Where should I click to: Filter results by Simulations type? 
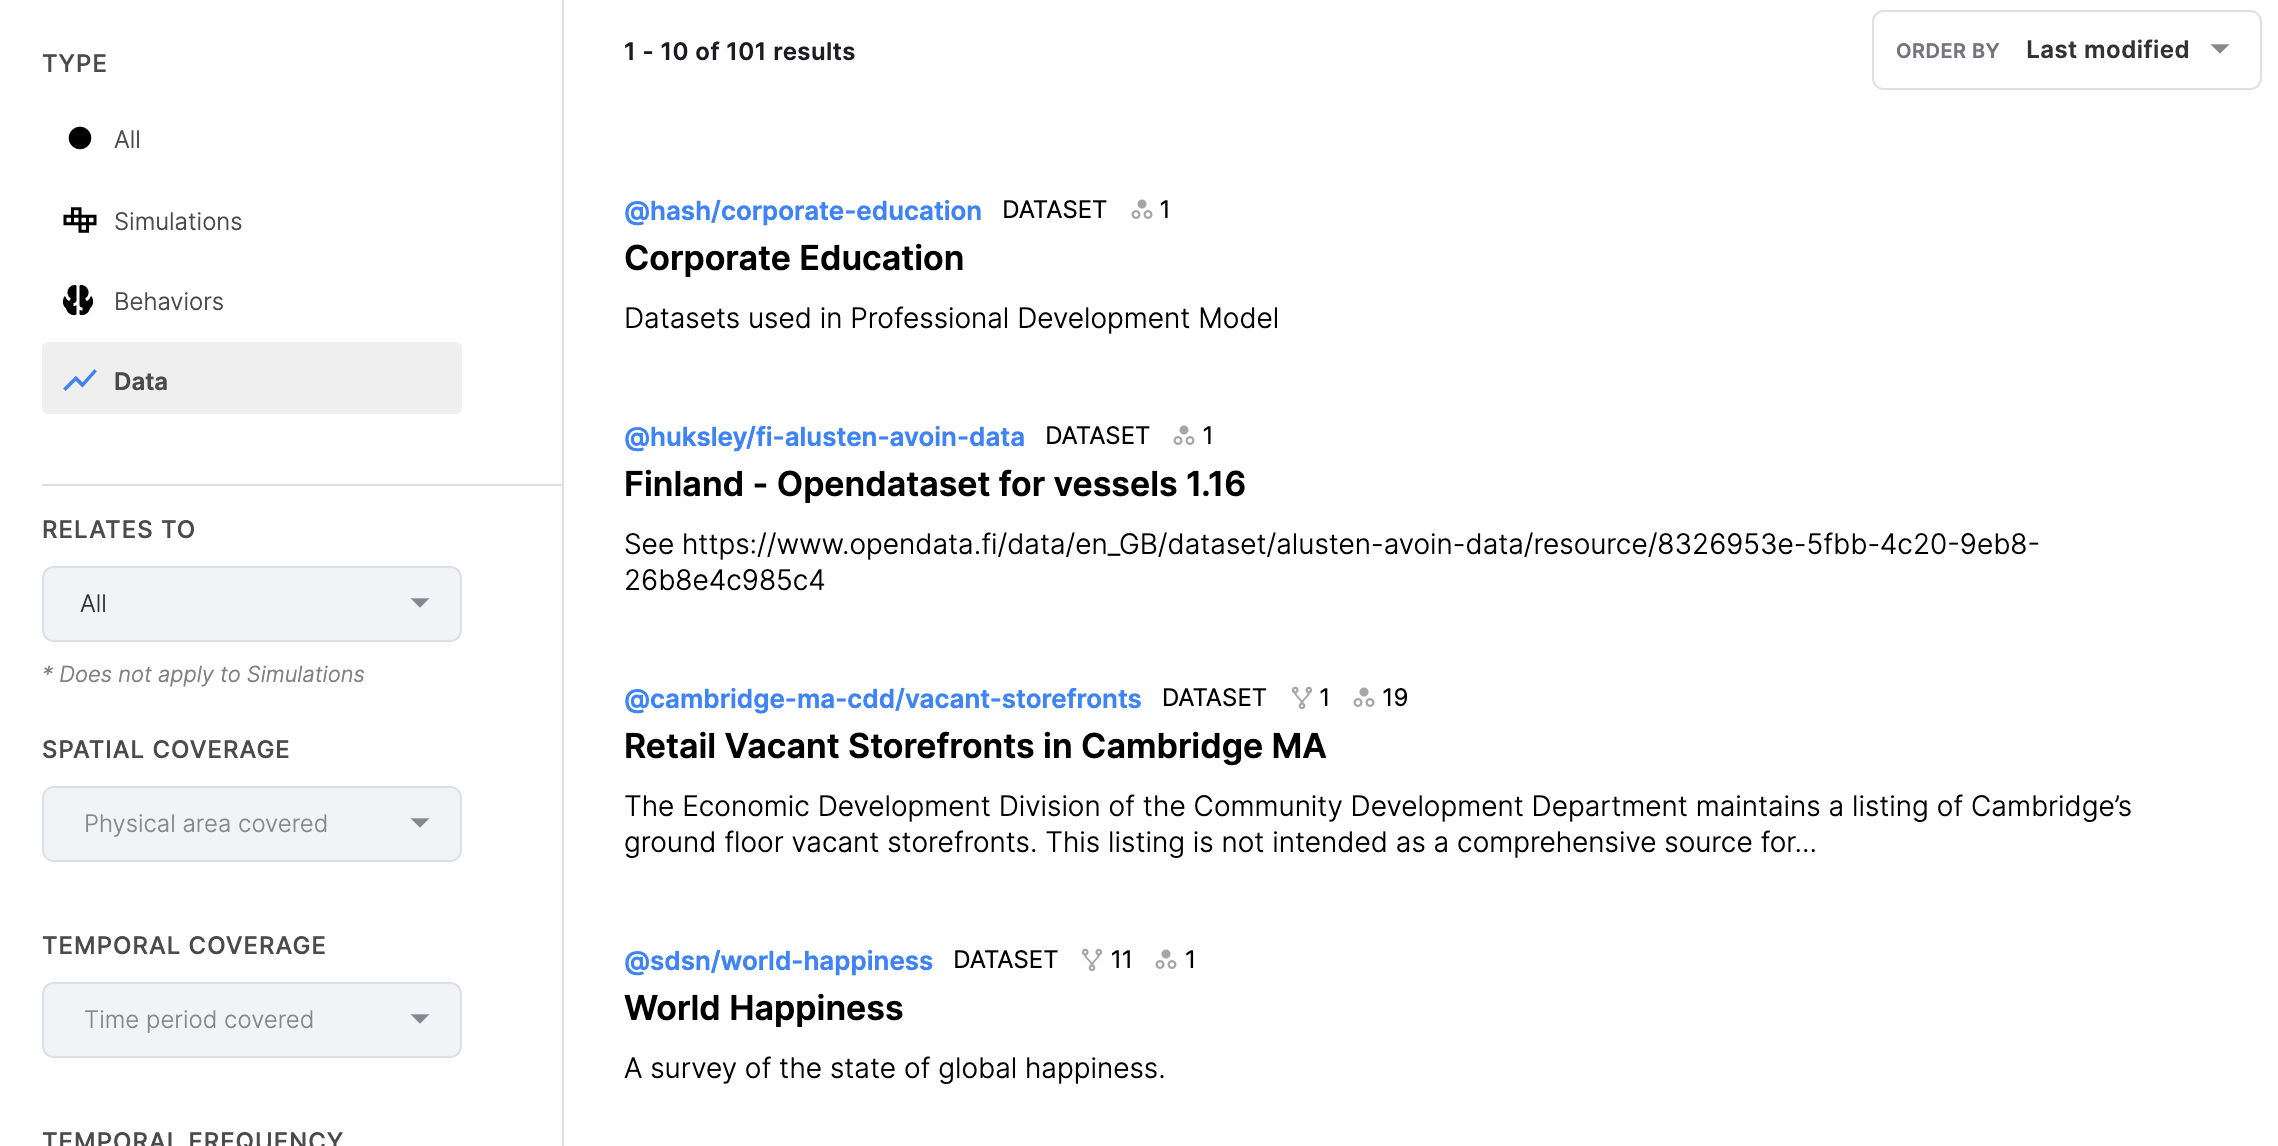pyautogui.click(x=177, y=221)
